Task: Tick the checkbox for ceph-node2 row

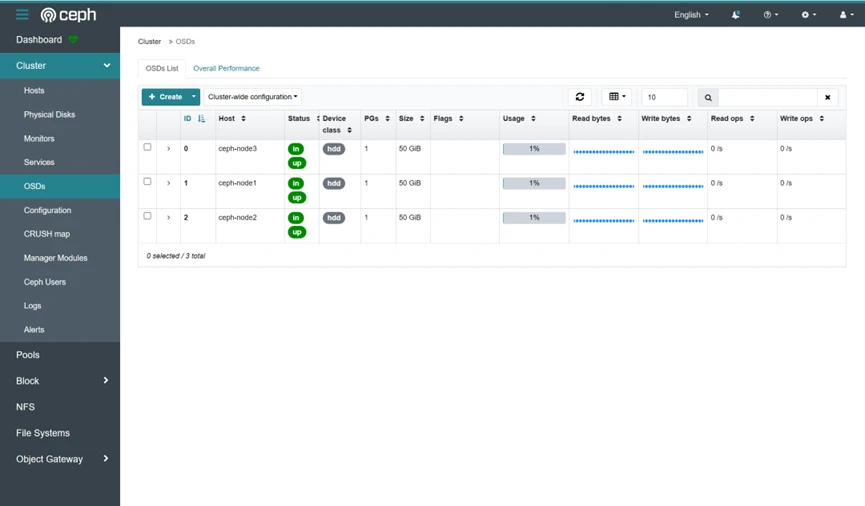Action: point(147,216)
